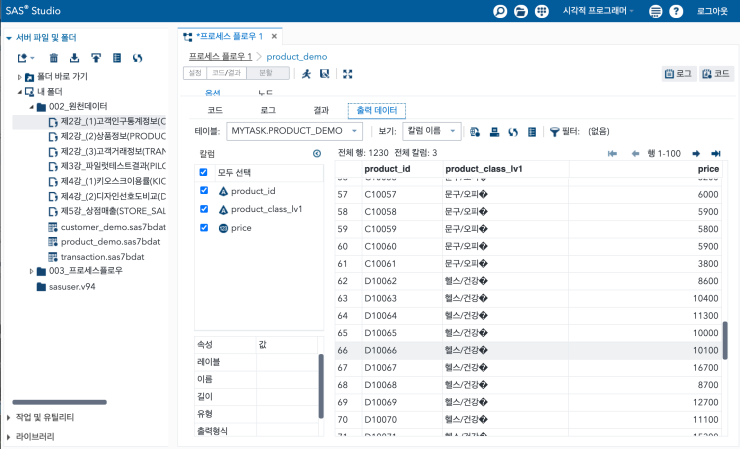The width and height of the screenshot is (740, 449).
Task: Switch to the 결과 sub-tab
Action: pos(321,110)
